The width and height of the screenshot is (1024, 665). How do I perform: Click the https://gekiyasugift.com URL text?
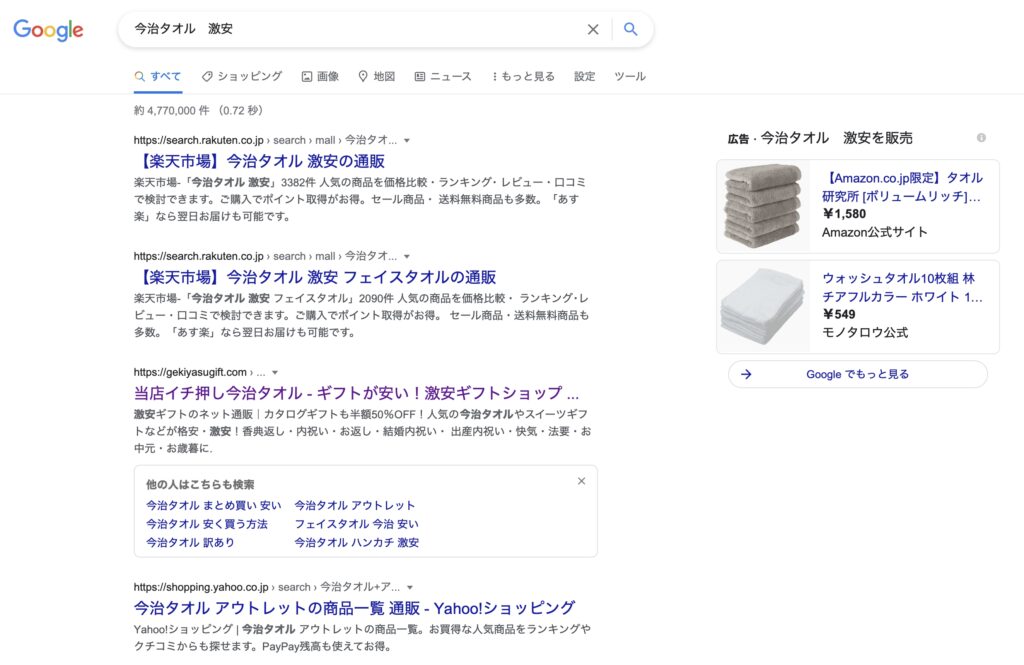pyautogui.click(x=190, y=372)
